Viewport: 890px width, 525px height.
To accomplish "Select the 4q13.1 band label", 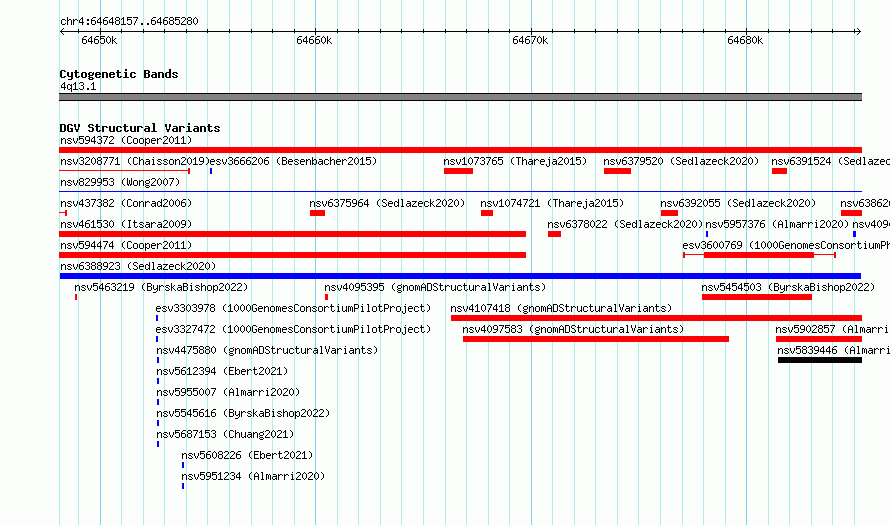I will point(78,86).
